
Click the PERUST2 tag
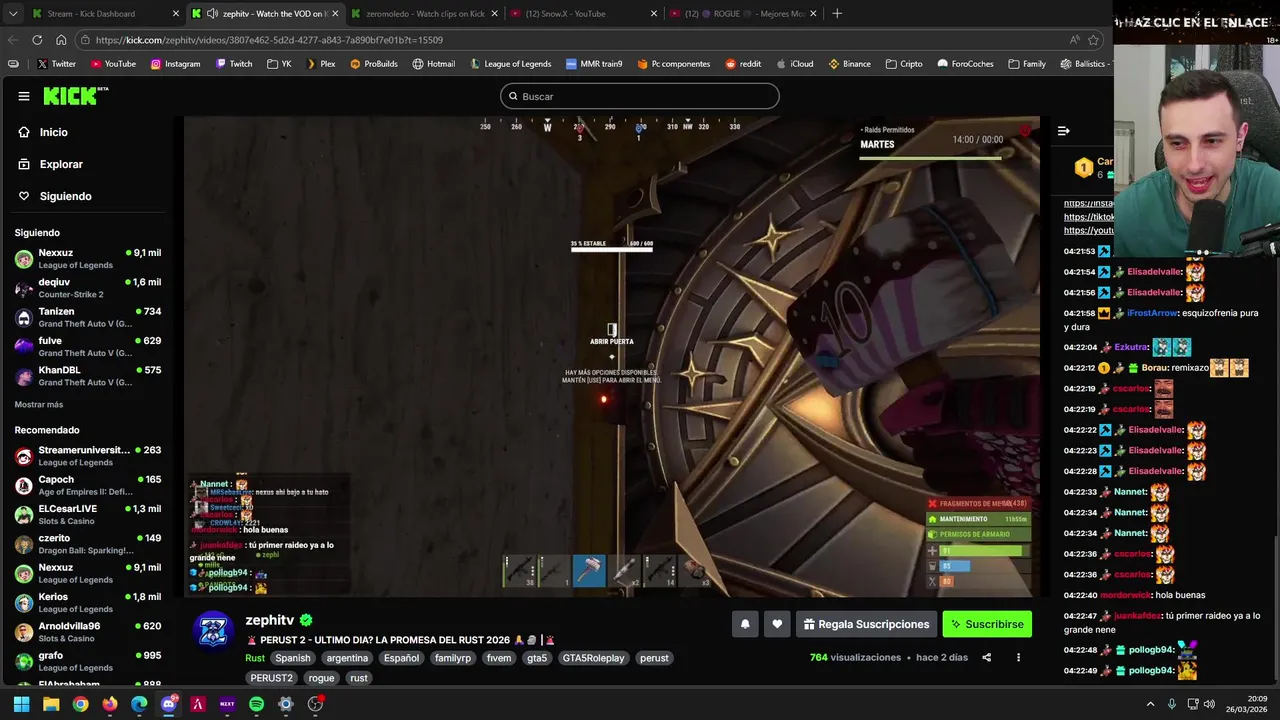click(272, 678)
